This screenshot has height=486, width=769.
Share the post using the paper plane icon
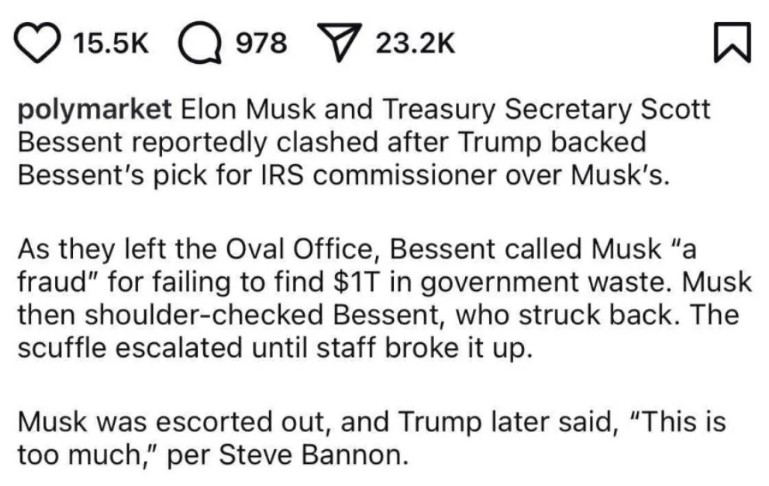[x=340, y=42]
